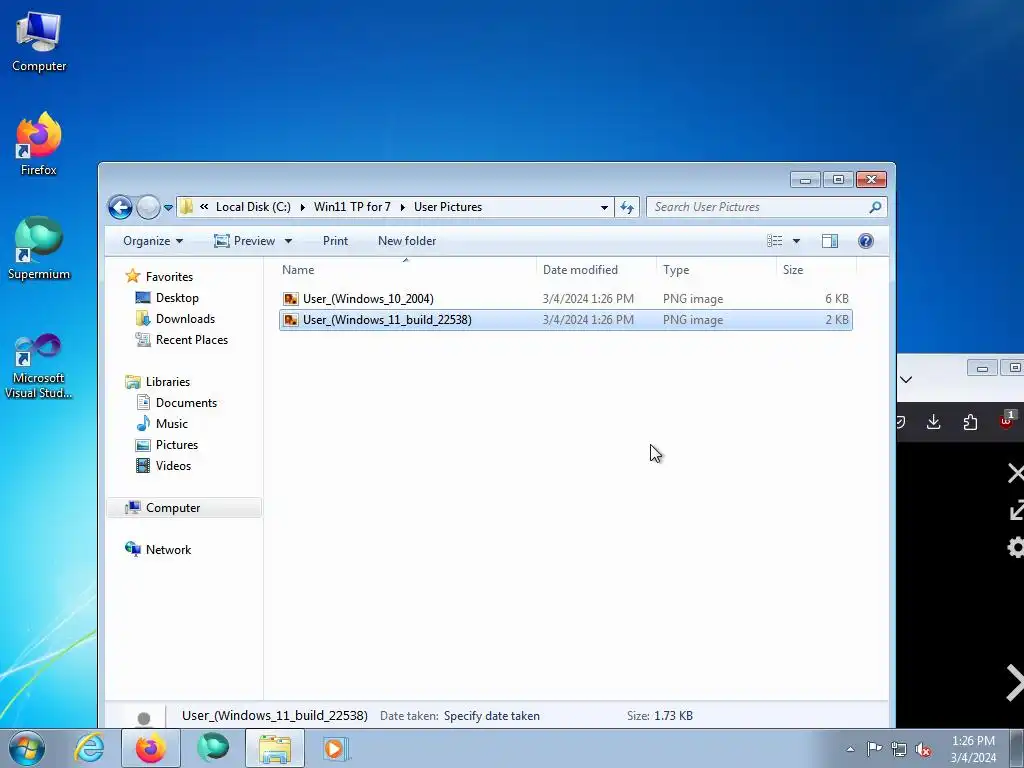
Task: Open recent pages dropdown beside forward arrow
Action: tap(168, 208)
